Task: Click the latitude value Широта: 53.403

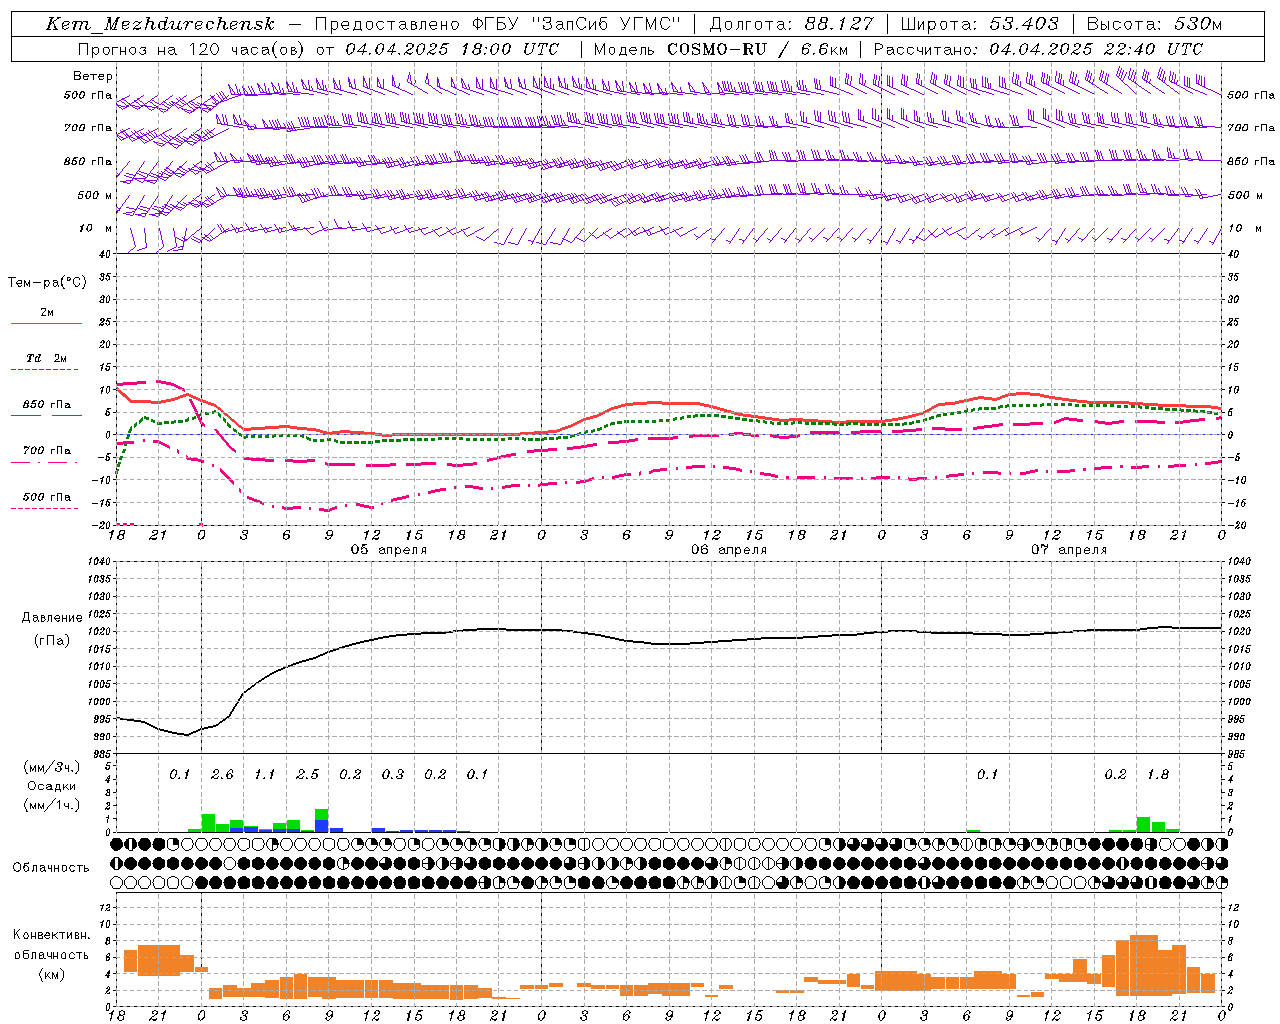Action: coord(980,24)
